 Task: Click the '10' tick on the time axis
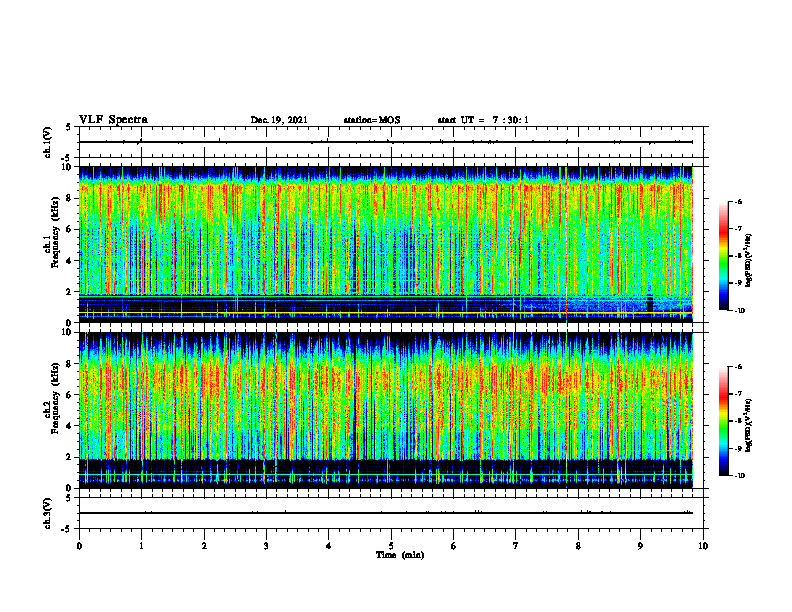tap(703, 546)
